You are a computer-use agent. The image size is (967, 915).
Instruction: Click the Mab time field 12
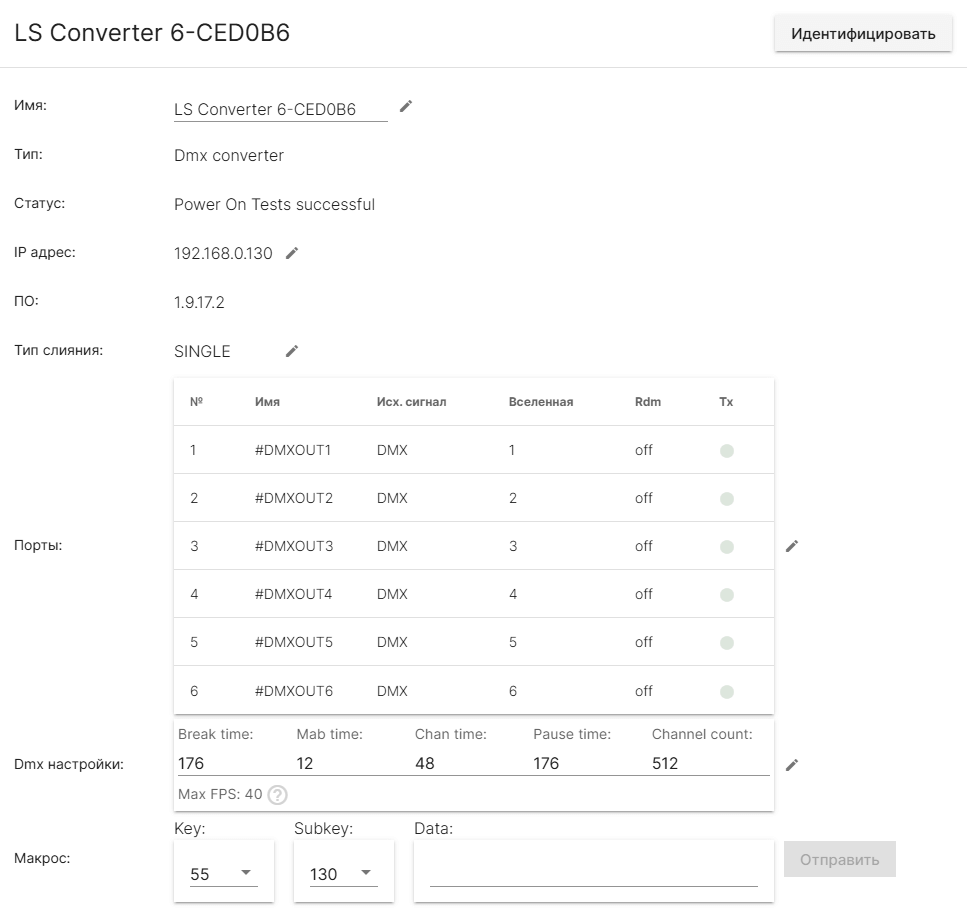(x=355, y=763)
